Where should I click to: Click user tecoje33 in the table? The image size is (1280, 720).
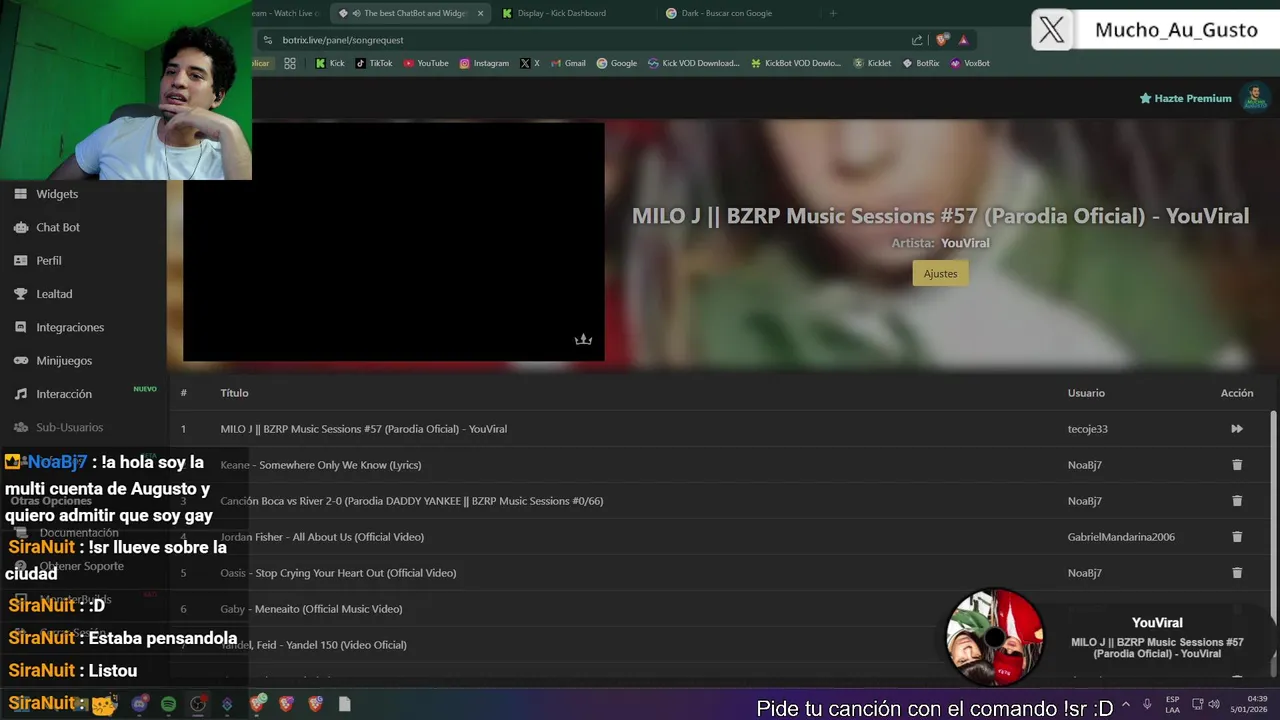1087,429
